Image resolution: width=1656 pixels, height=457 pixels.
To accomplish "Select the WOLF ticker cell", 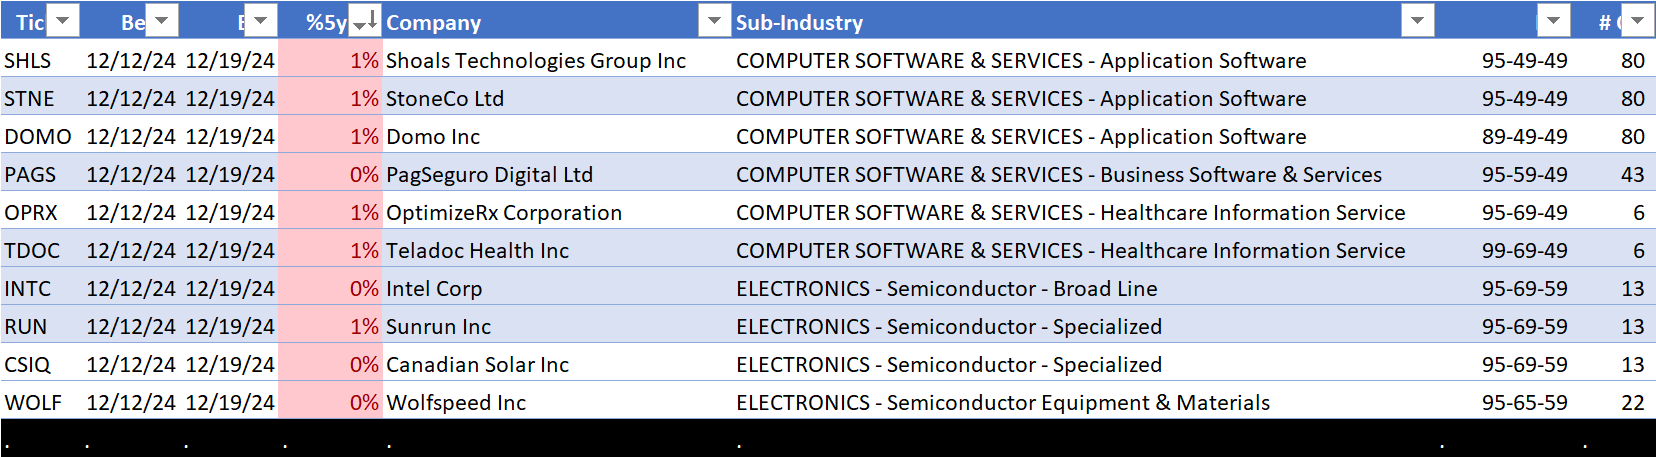I will pos(33,402).
